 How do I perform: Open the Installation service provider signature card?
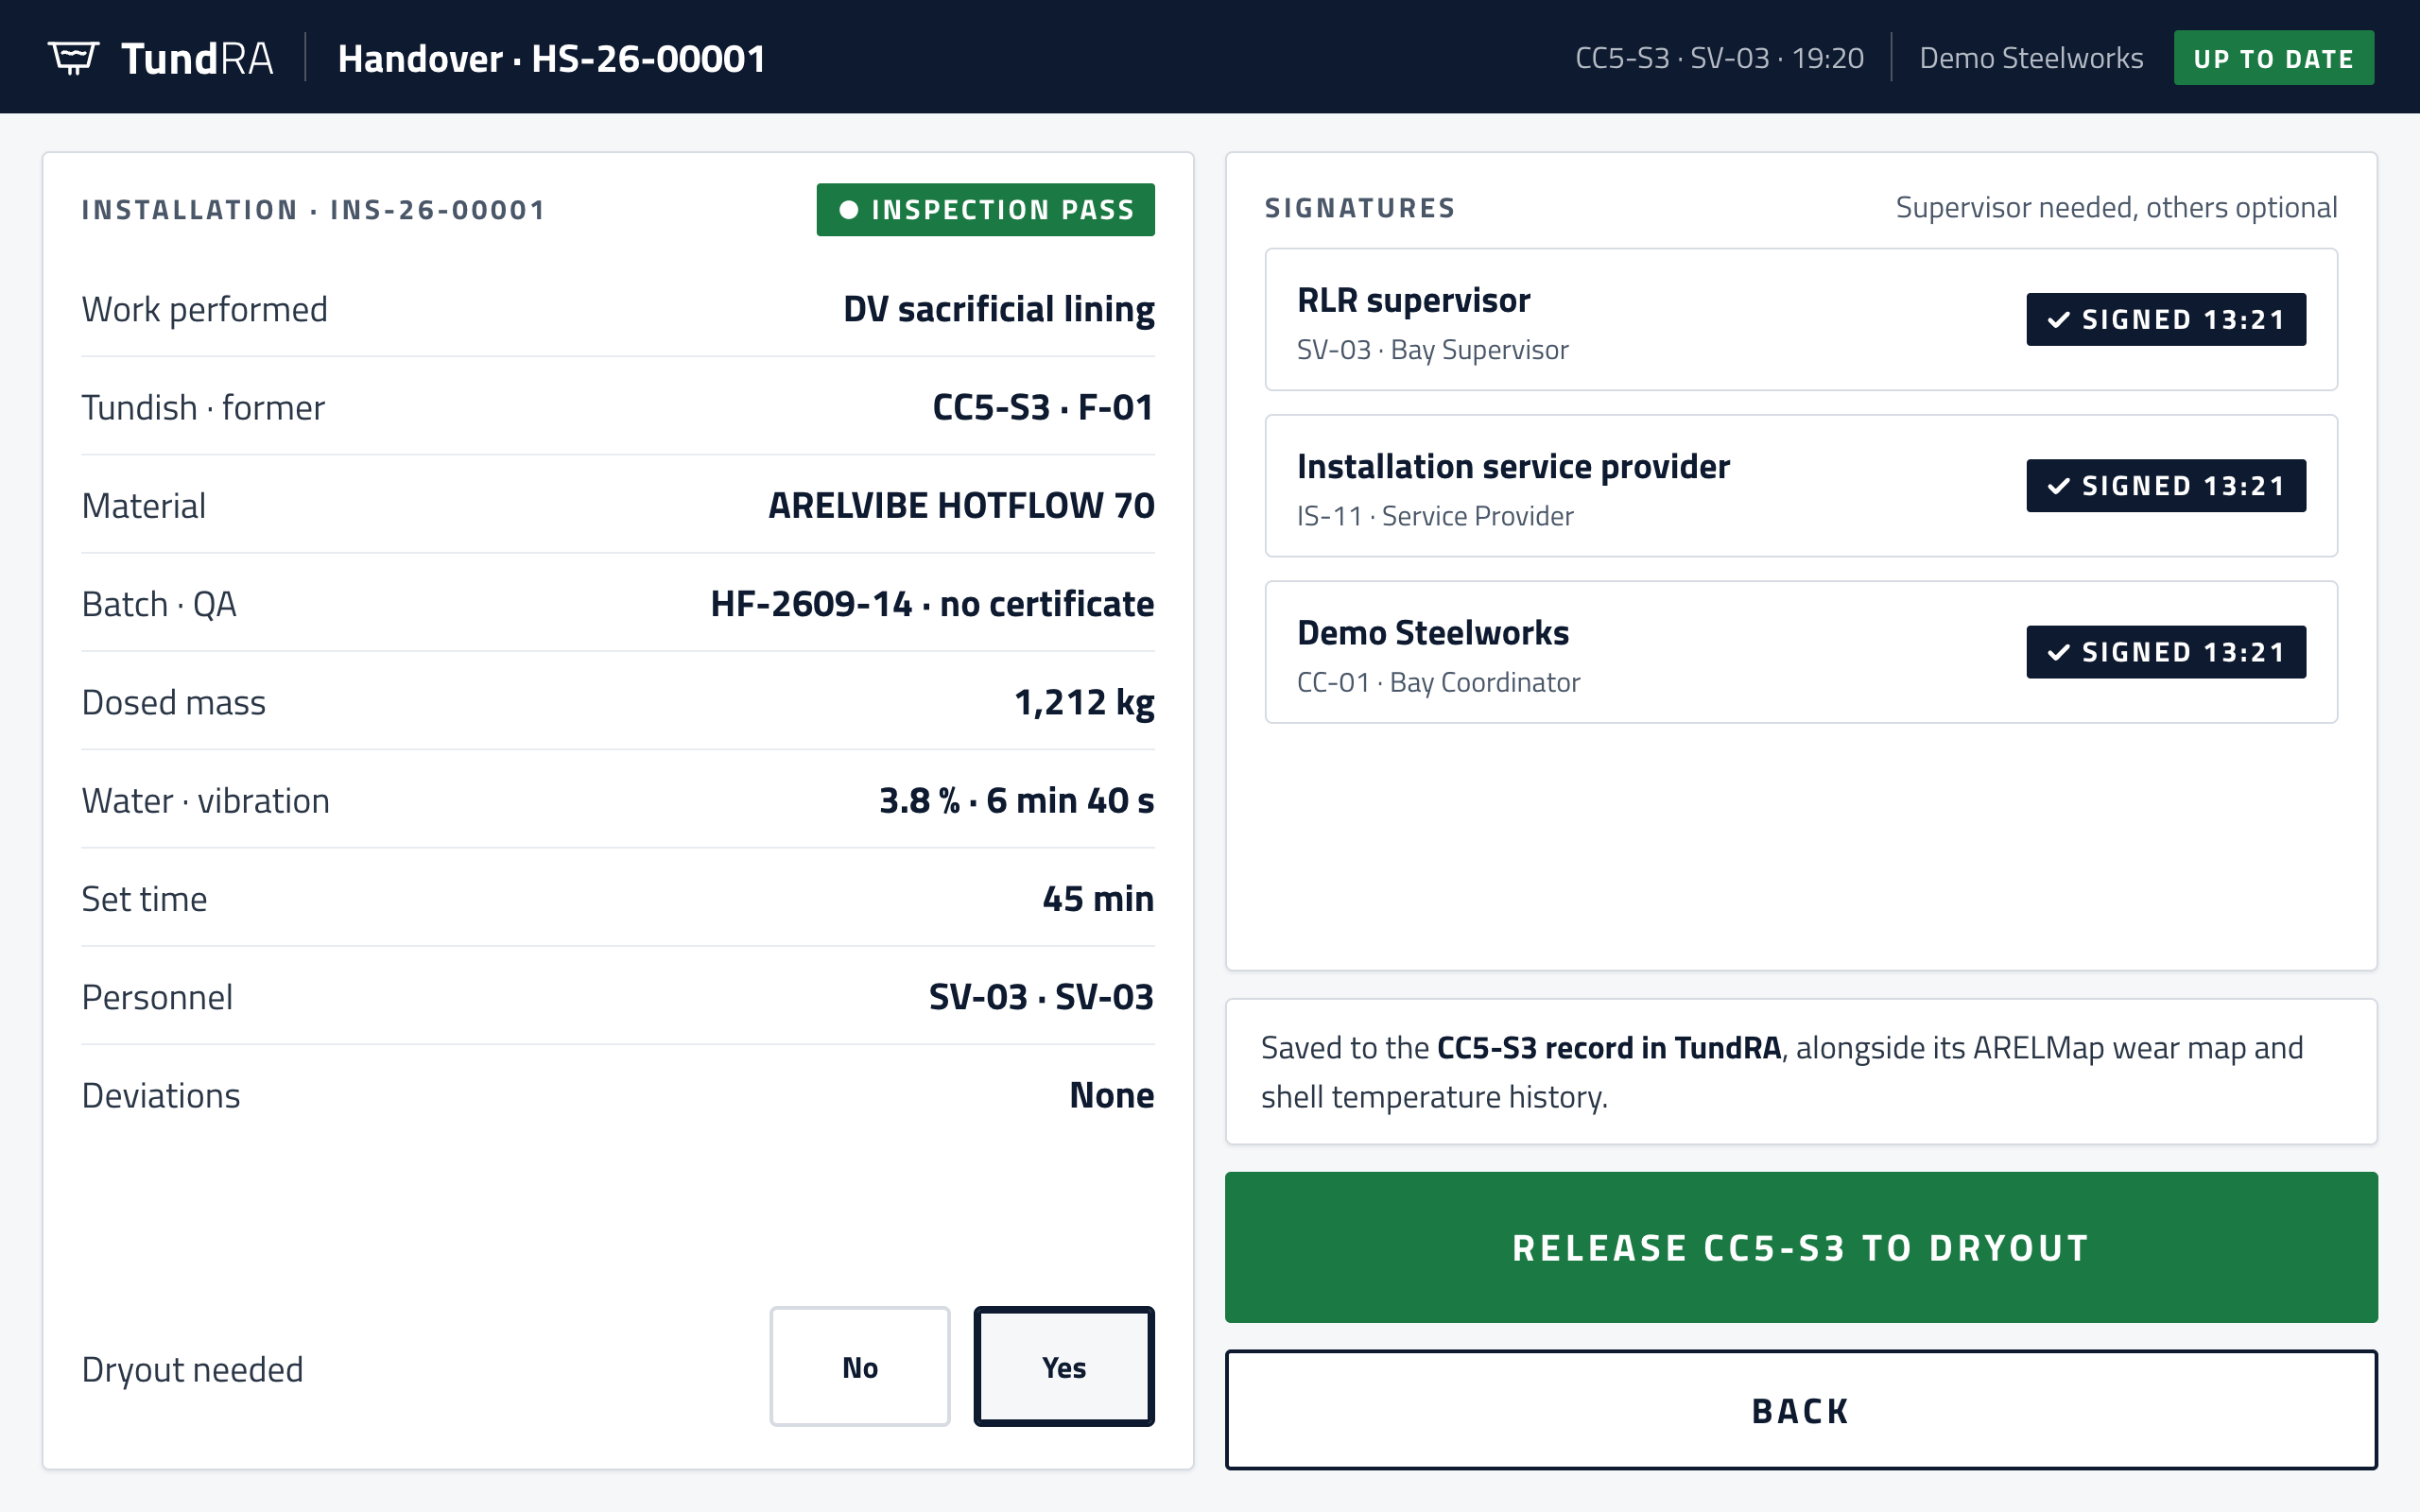pyautogui.click(x=1801, y=486)
